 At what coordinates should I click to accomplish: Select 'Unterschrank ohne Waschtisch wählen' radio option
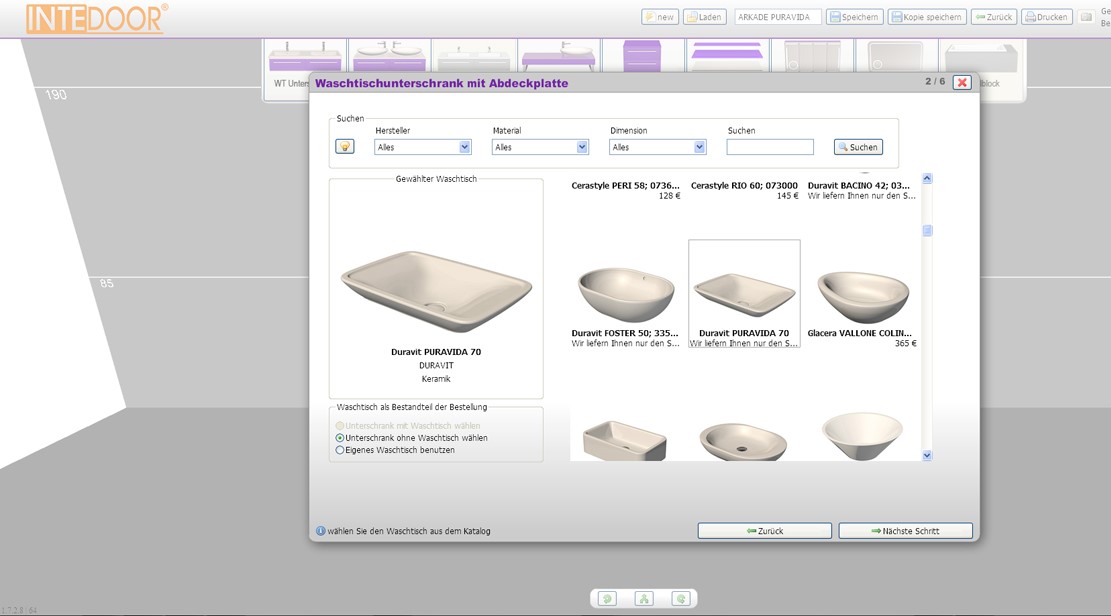click(x=340, y=438)
